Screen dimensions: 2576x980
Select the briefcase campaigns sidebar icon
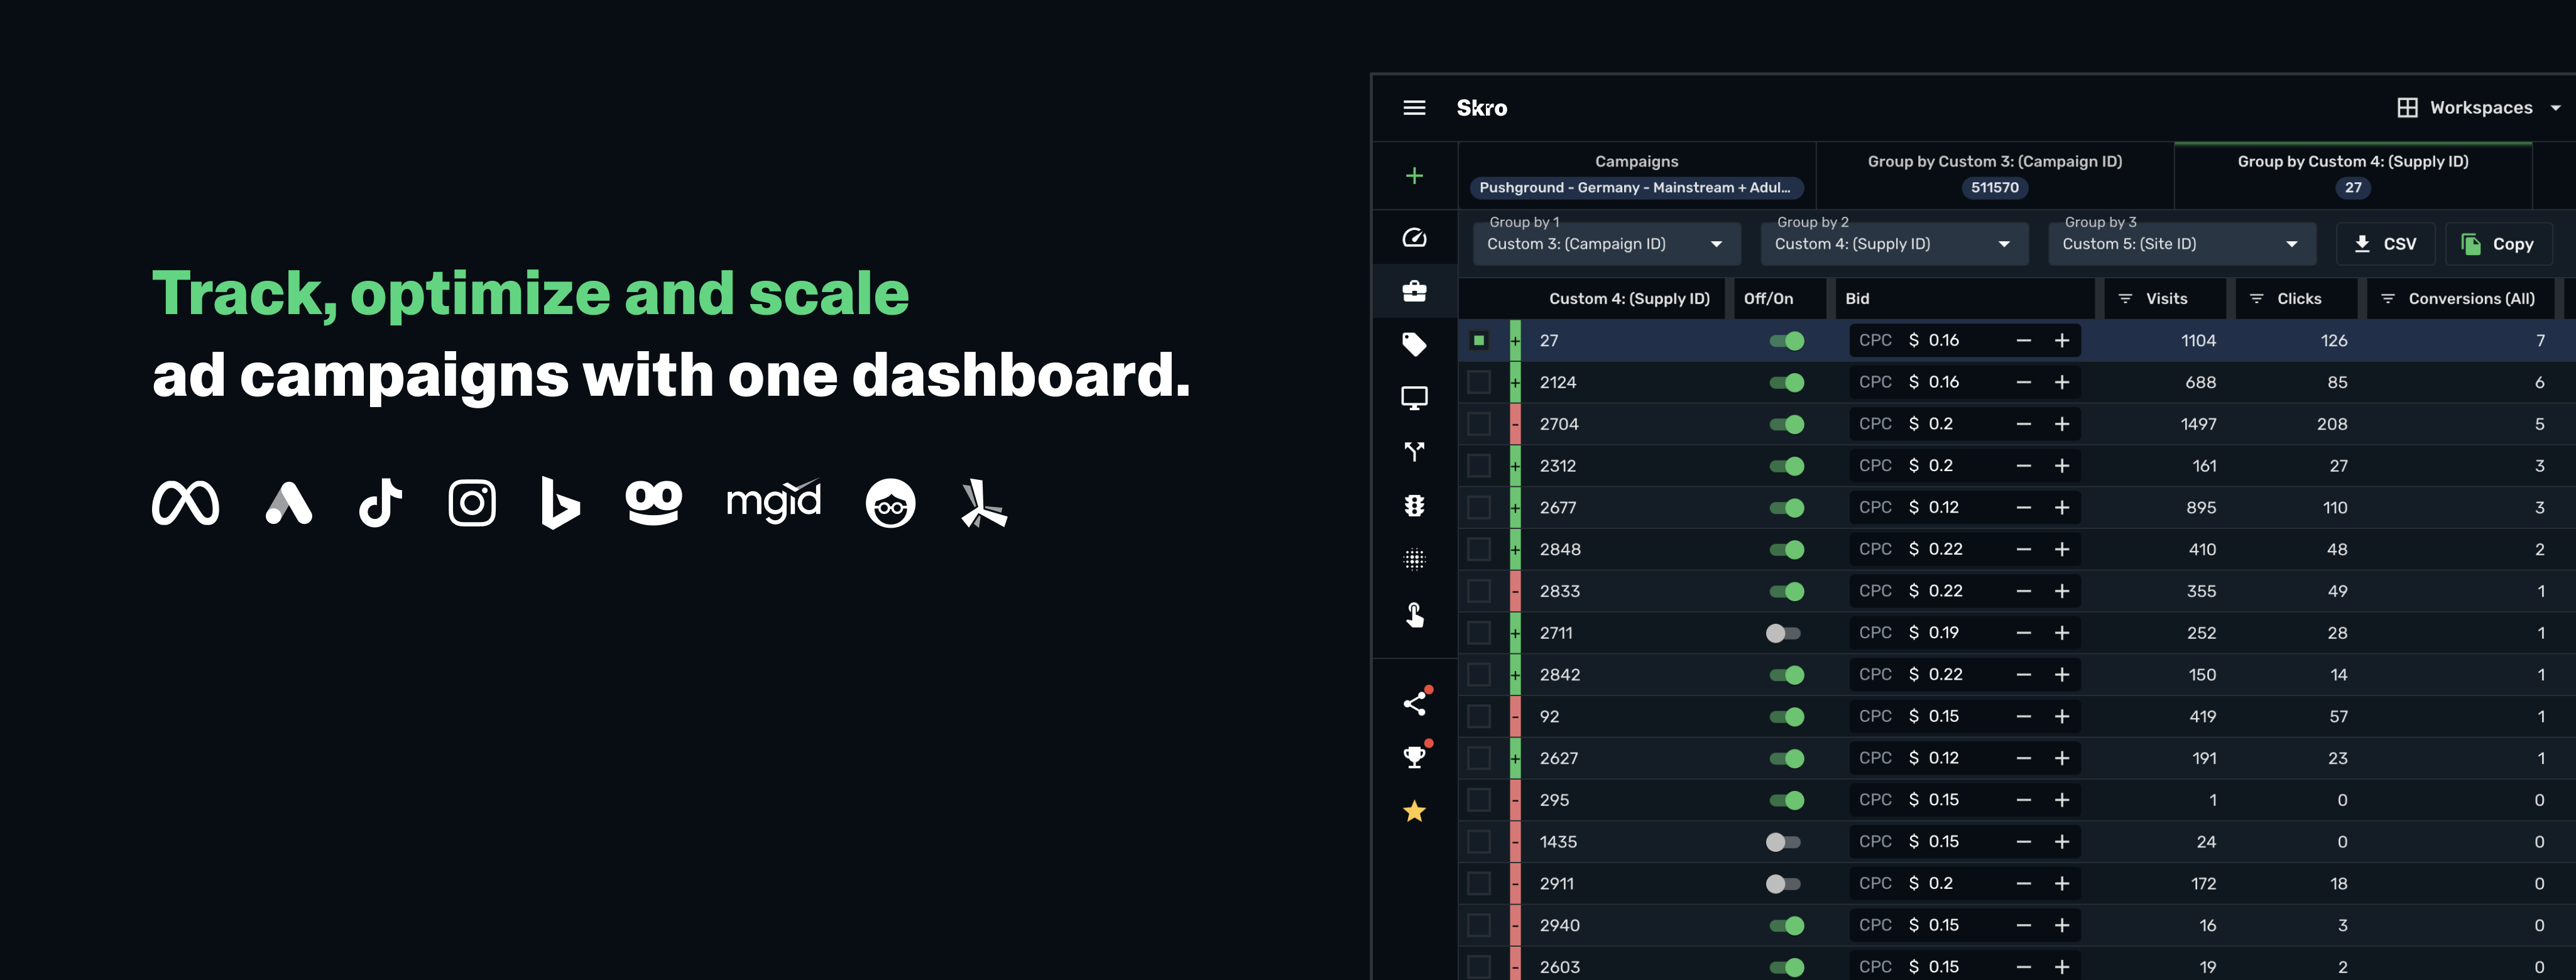(1414, 291)
